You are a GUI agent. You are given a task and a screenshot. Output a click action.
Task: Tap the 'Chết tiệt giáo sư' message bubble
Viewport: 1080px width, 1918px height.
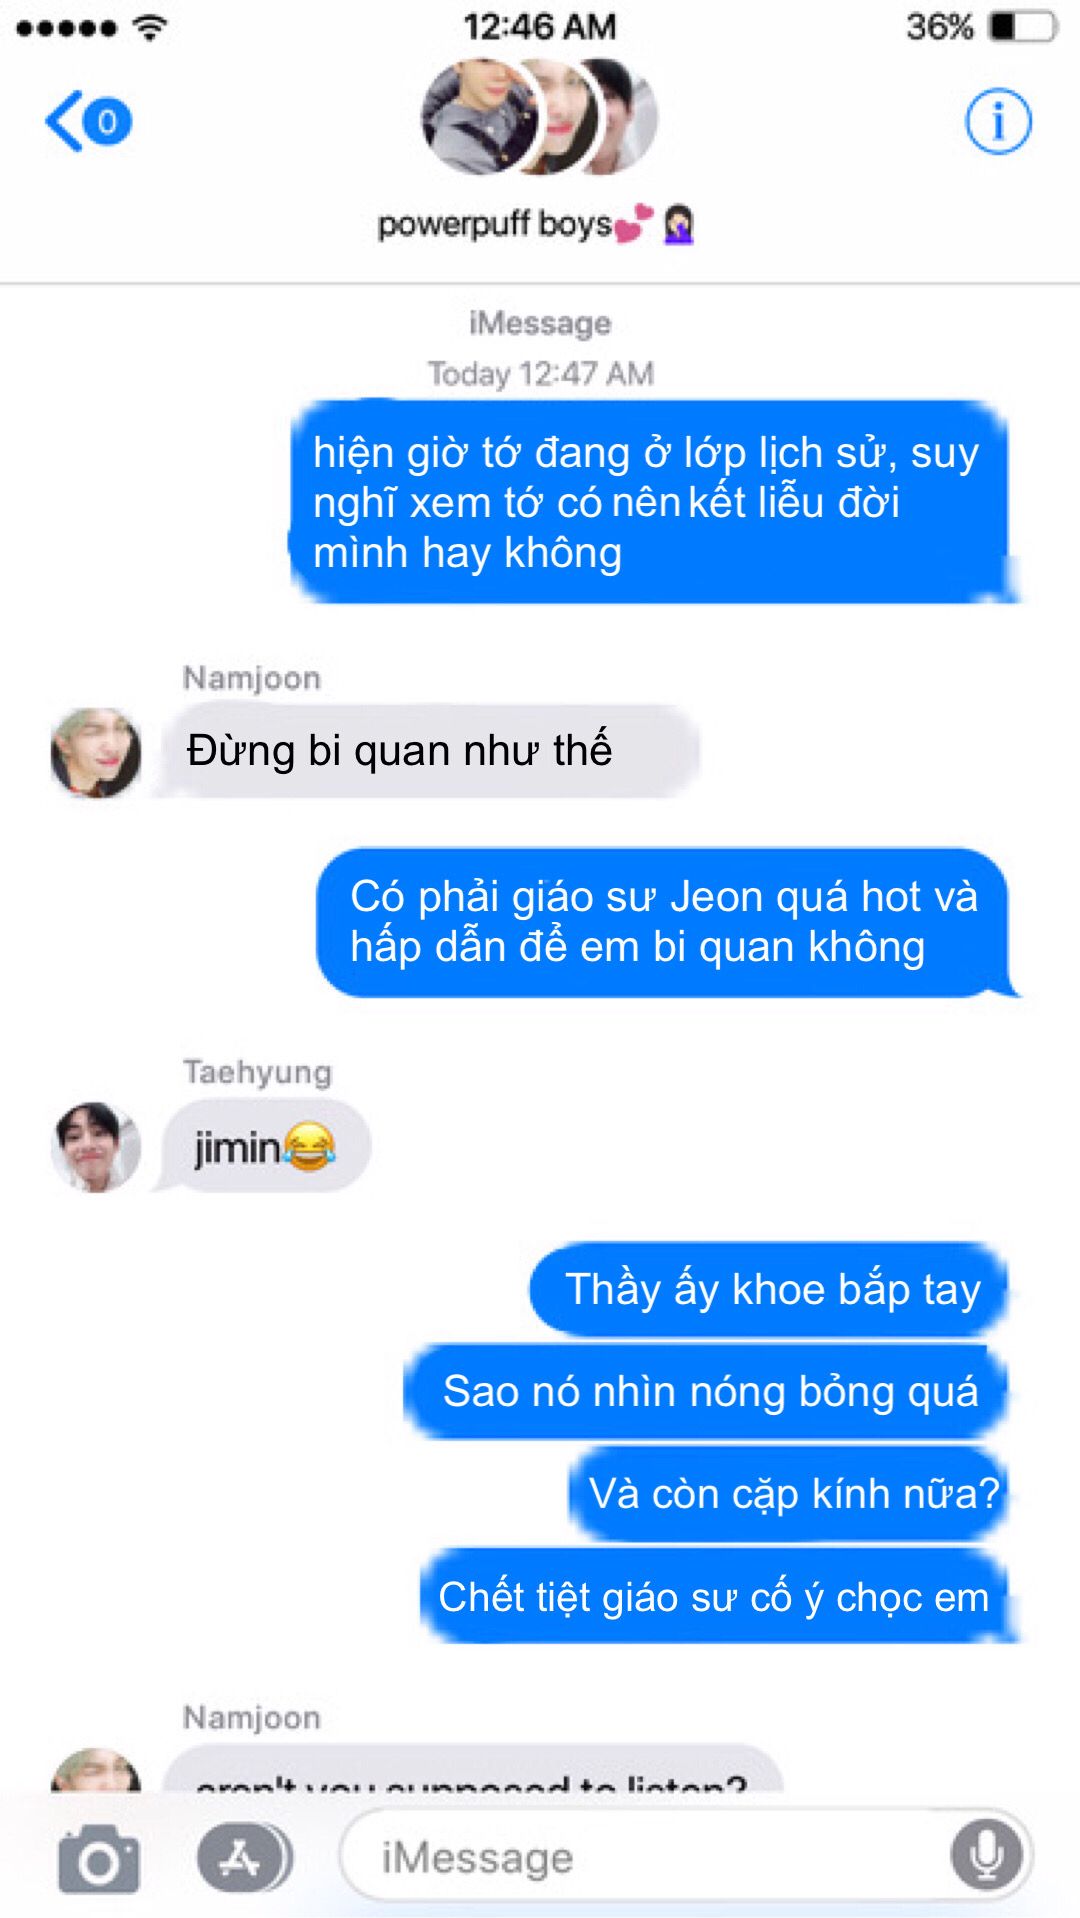[x=717, y=1597]
